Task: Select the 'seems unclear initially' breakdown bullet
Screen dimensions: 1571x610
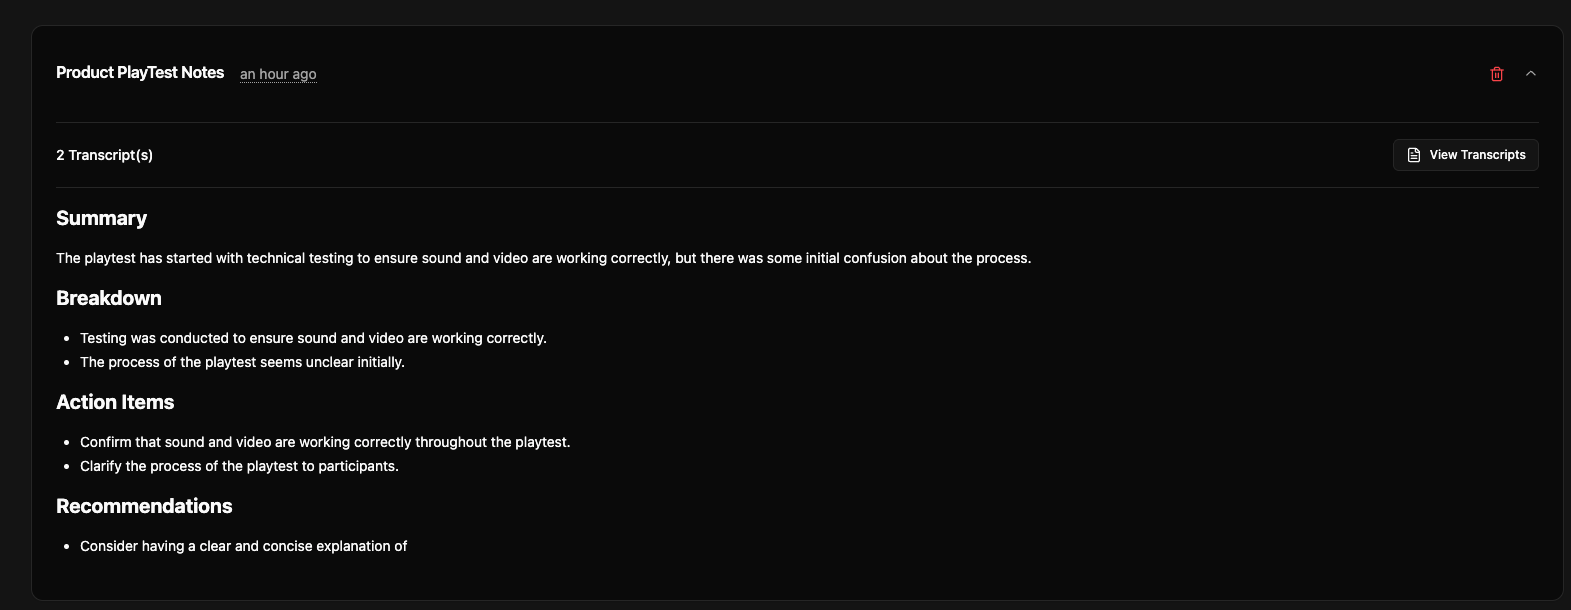Action: coord(242,362)
